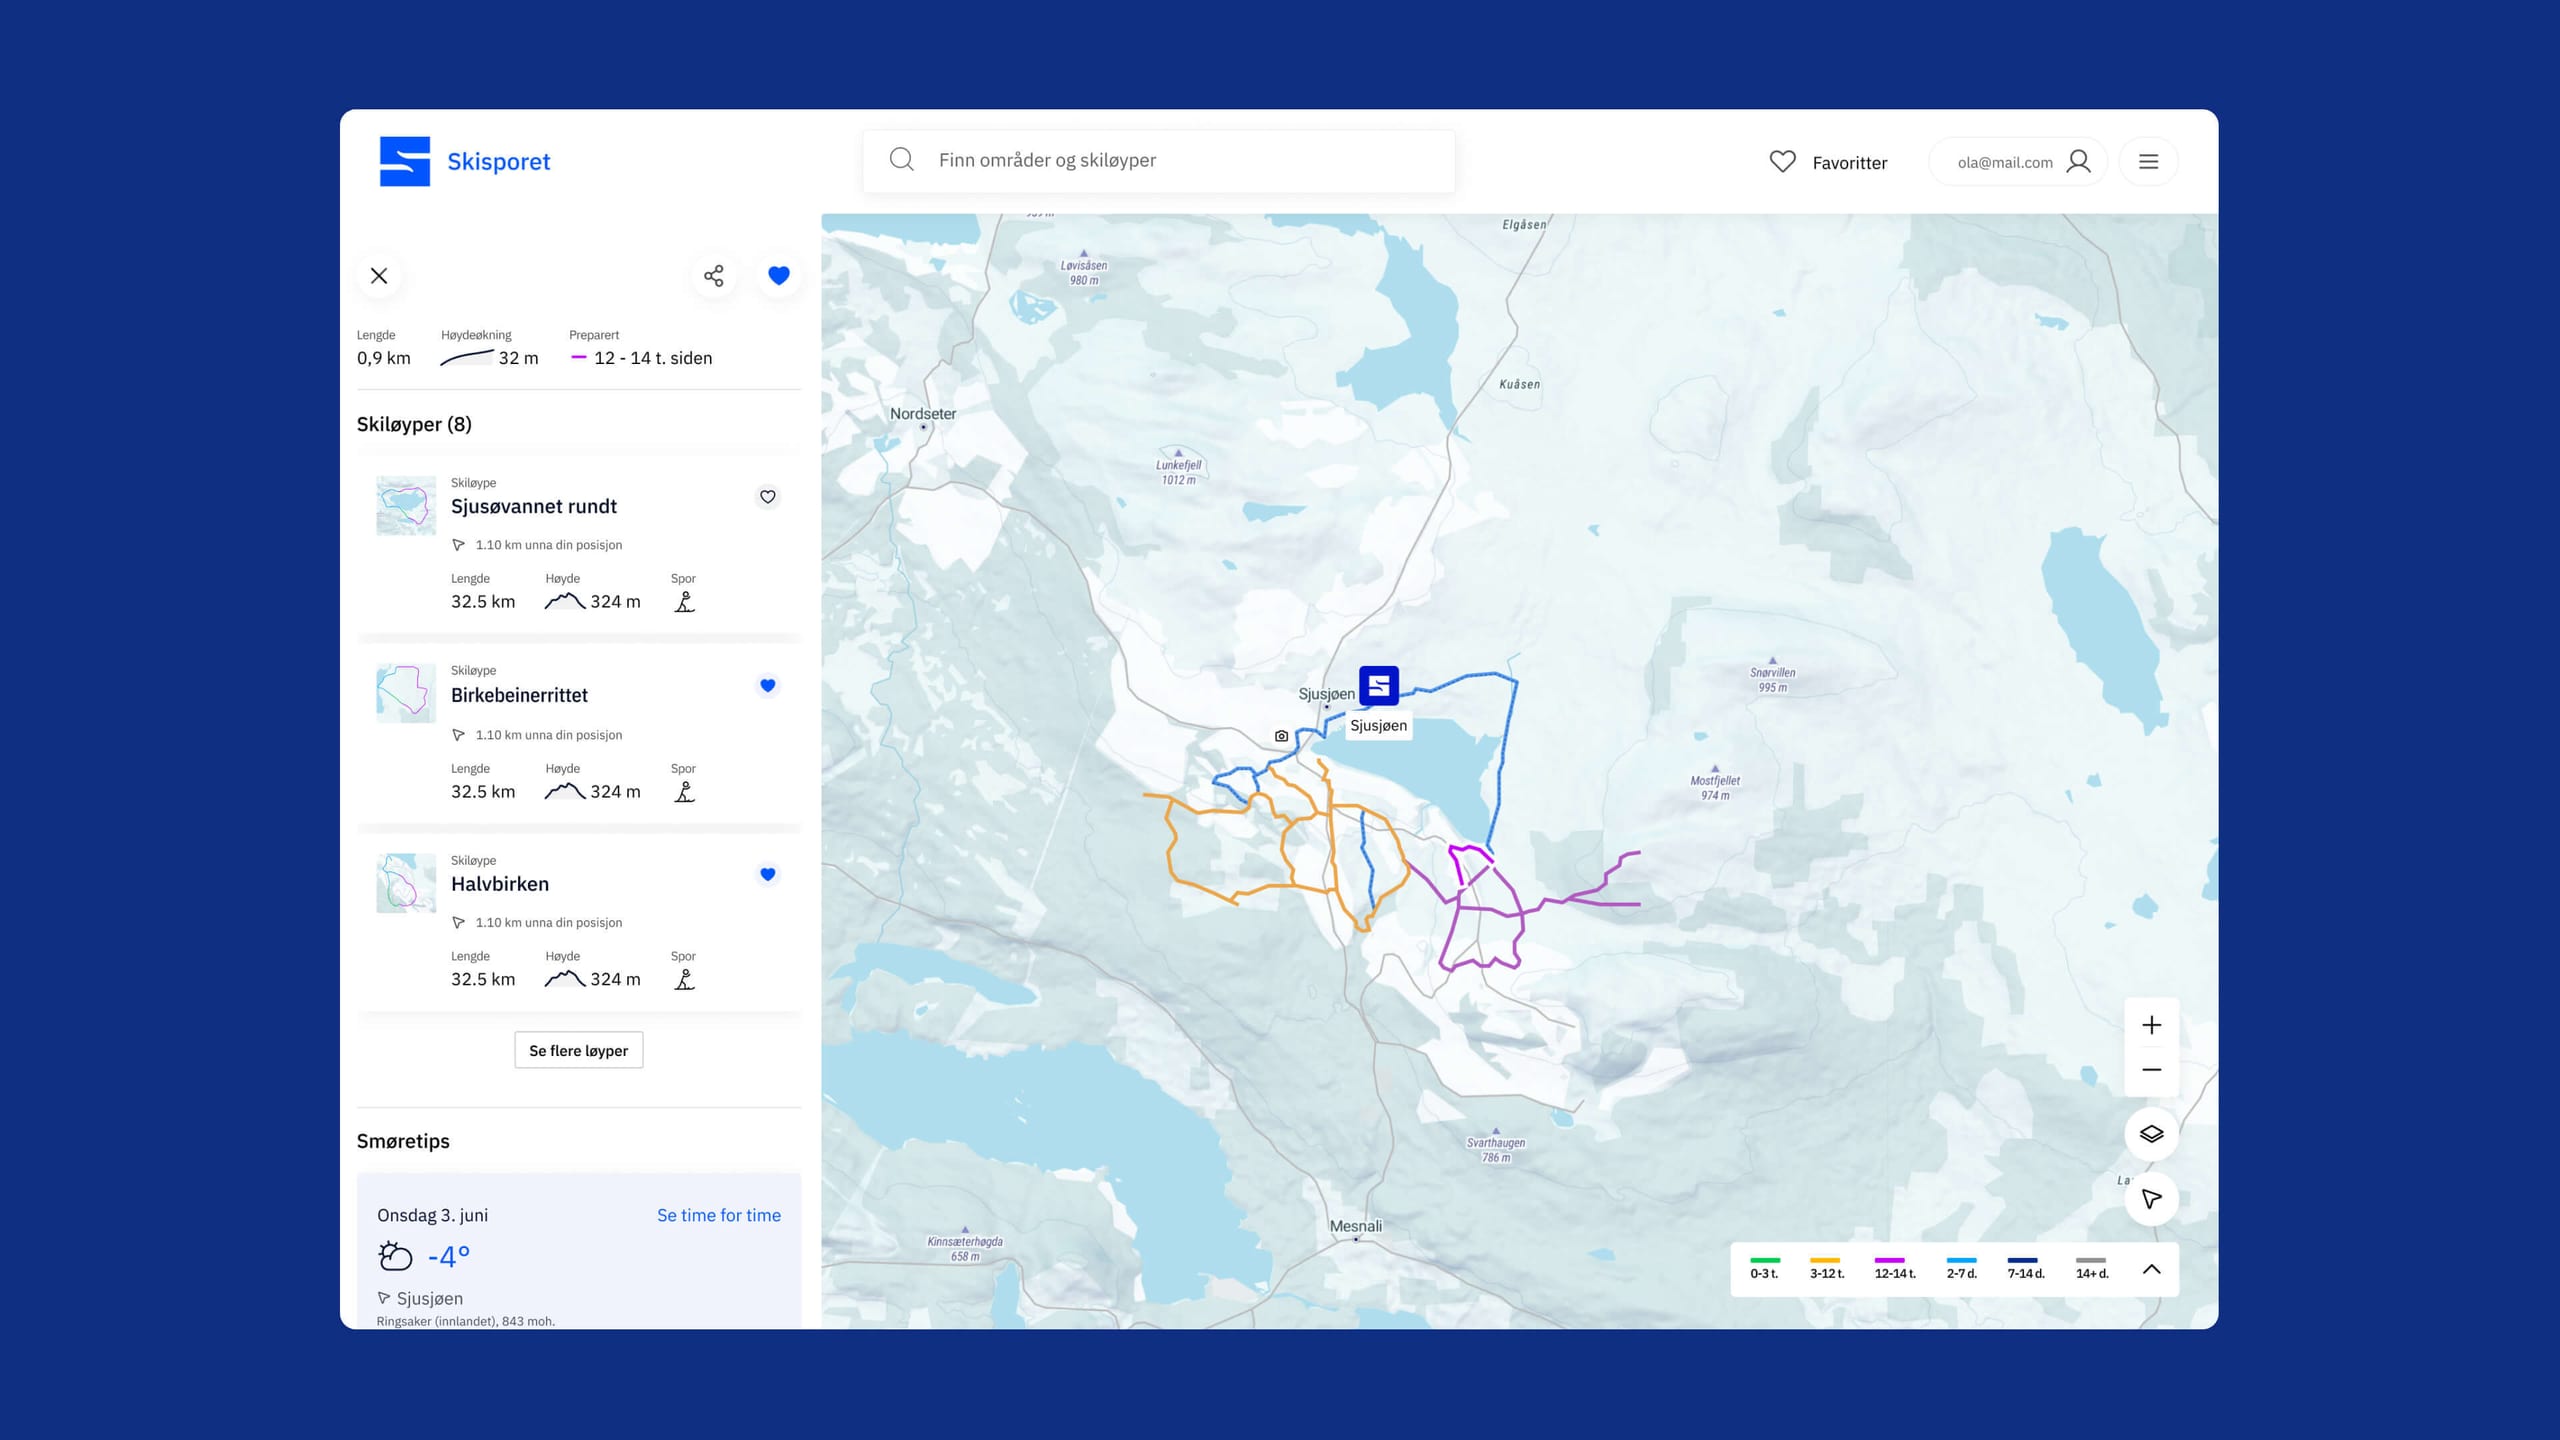Close the trail details panel
The height and width of the screenshot is (1440, 2560).
pyautogui.click(x=379, y=276)
